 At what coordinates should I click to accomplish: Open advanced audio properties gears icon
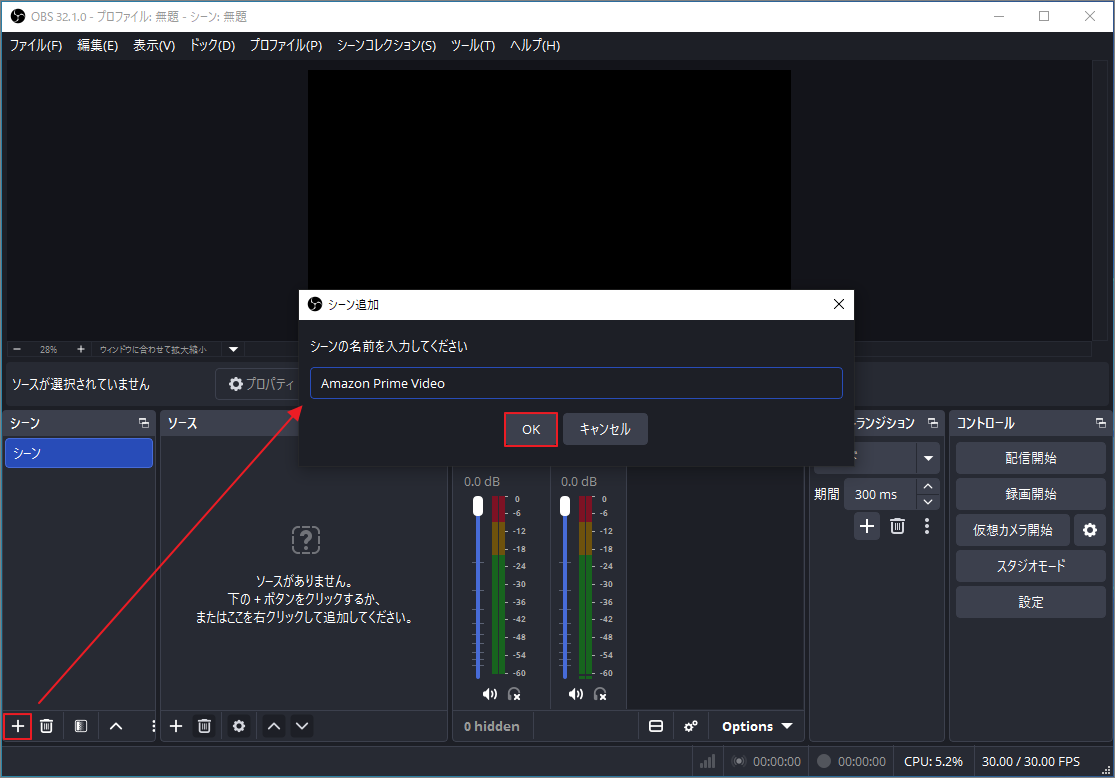pos(690,726)
